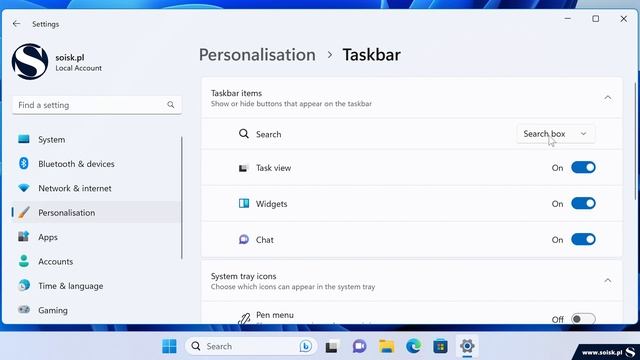This screenshot has width=640, height=360.
Task: Click the back arrow in Settings
Action: tap(16, 24)
